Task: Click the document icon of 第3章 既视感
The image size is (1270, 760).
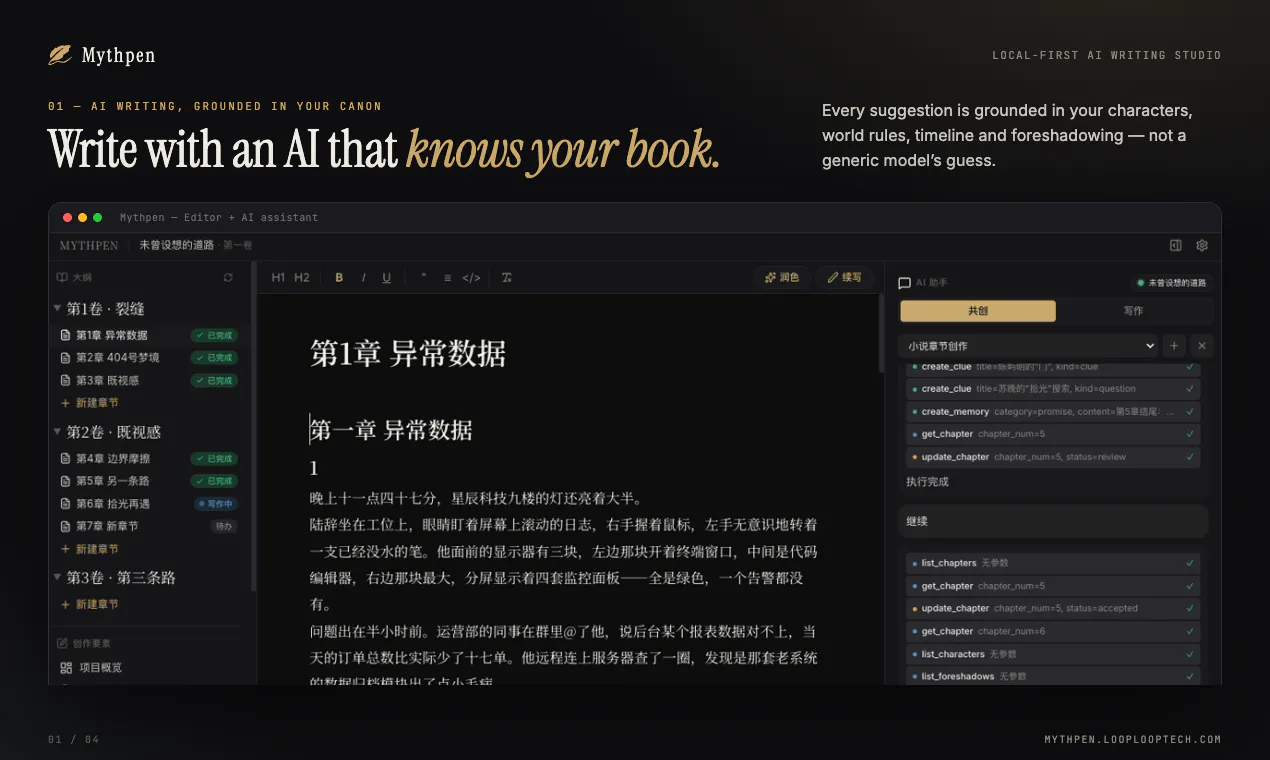Action: click(x=66, y=380)
